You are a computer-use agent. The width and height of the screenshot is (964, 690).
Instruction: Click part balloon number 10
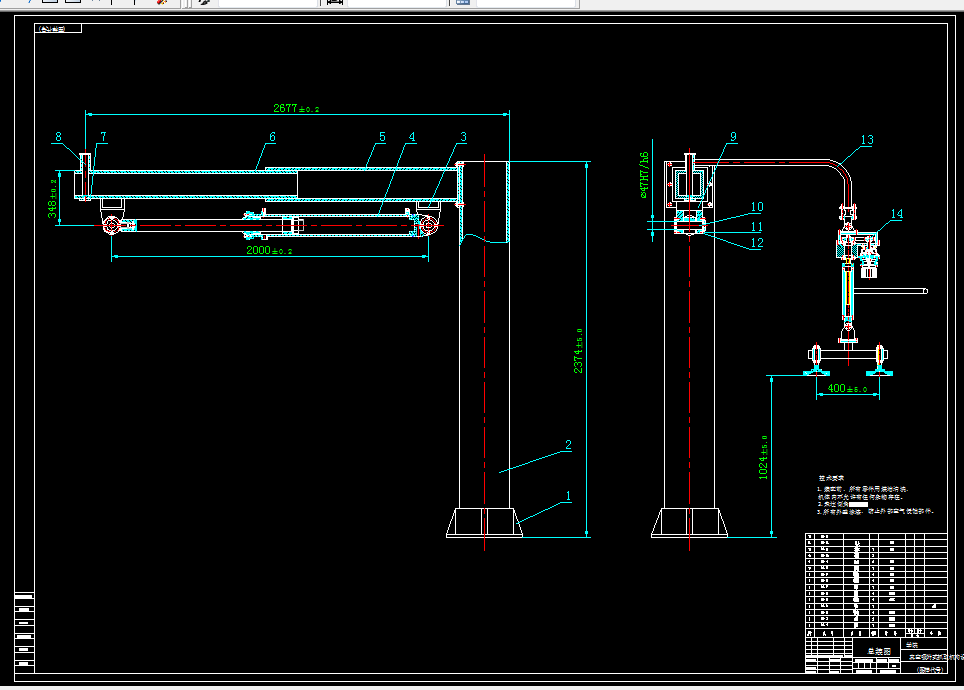757,207
